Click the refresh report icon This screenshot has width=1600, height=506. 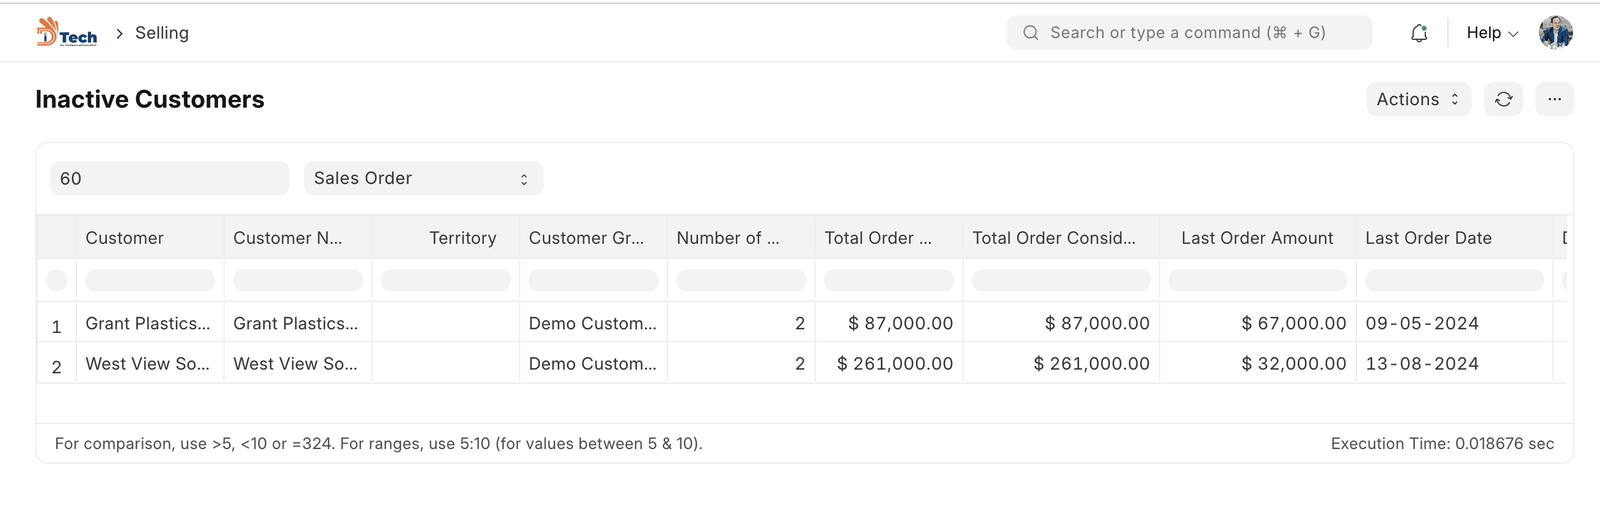1503,99
